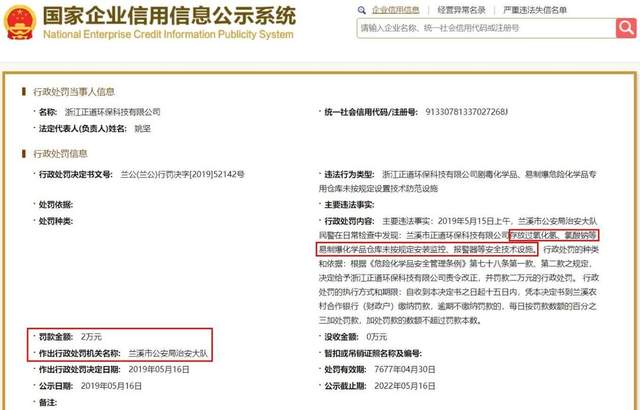Click the 罚款金额 label
Image resolution: width=640 pixels, height=410 pixels.
coord(56,337)
